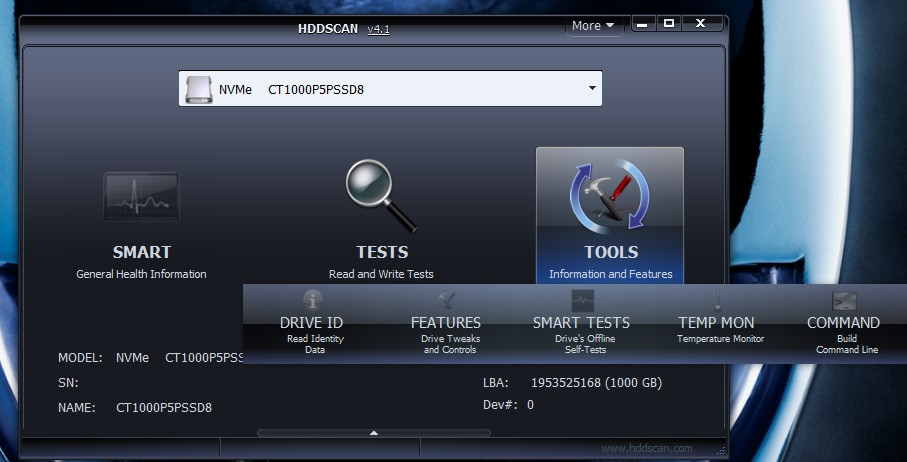
Task: Click 'Information and Features' text
Action: tap(611, 274)
